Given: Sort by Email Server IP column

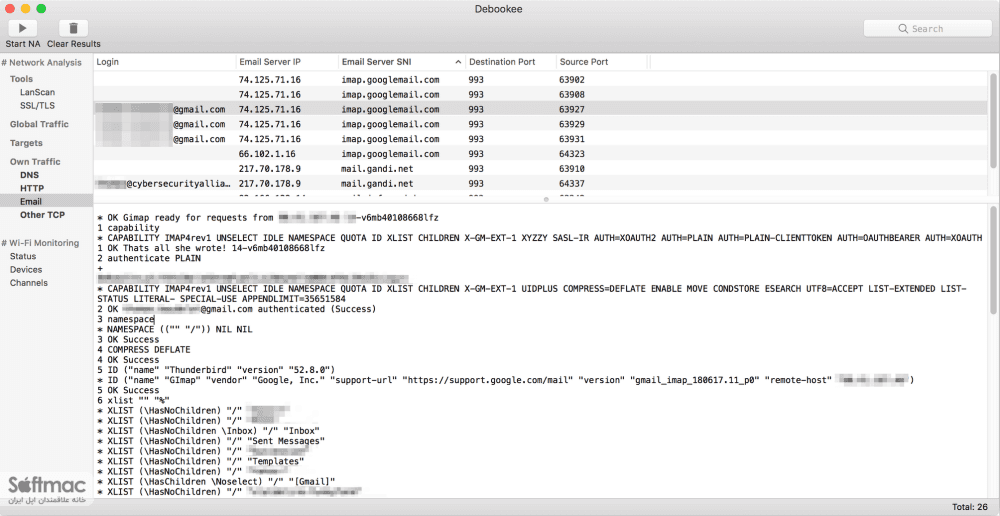Looking at the screenshot, I should (287, 62).
